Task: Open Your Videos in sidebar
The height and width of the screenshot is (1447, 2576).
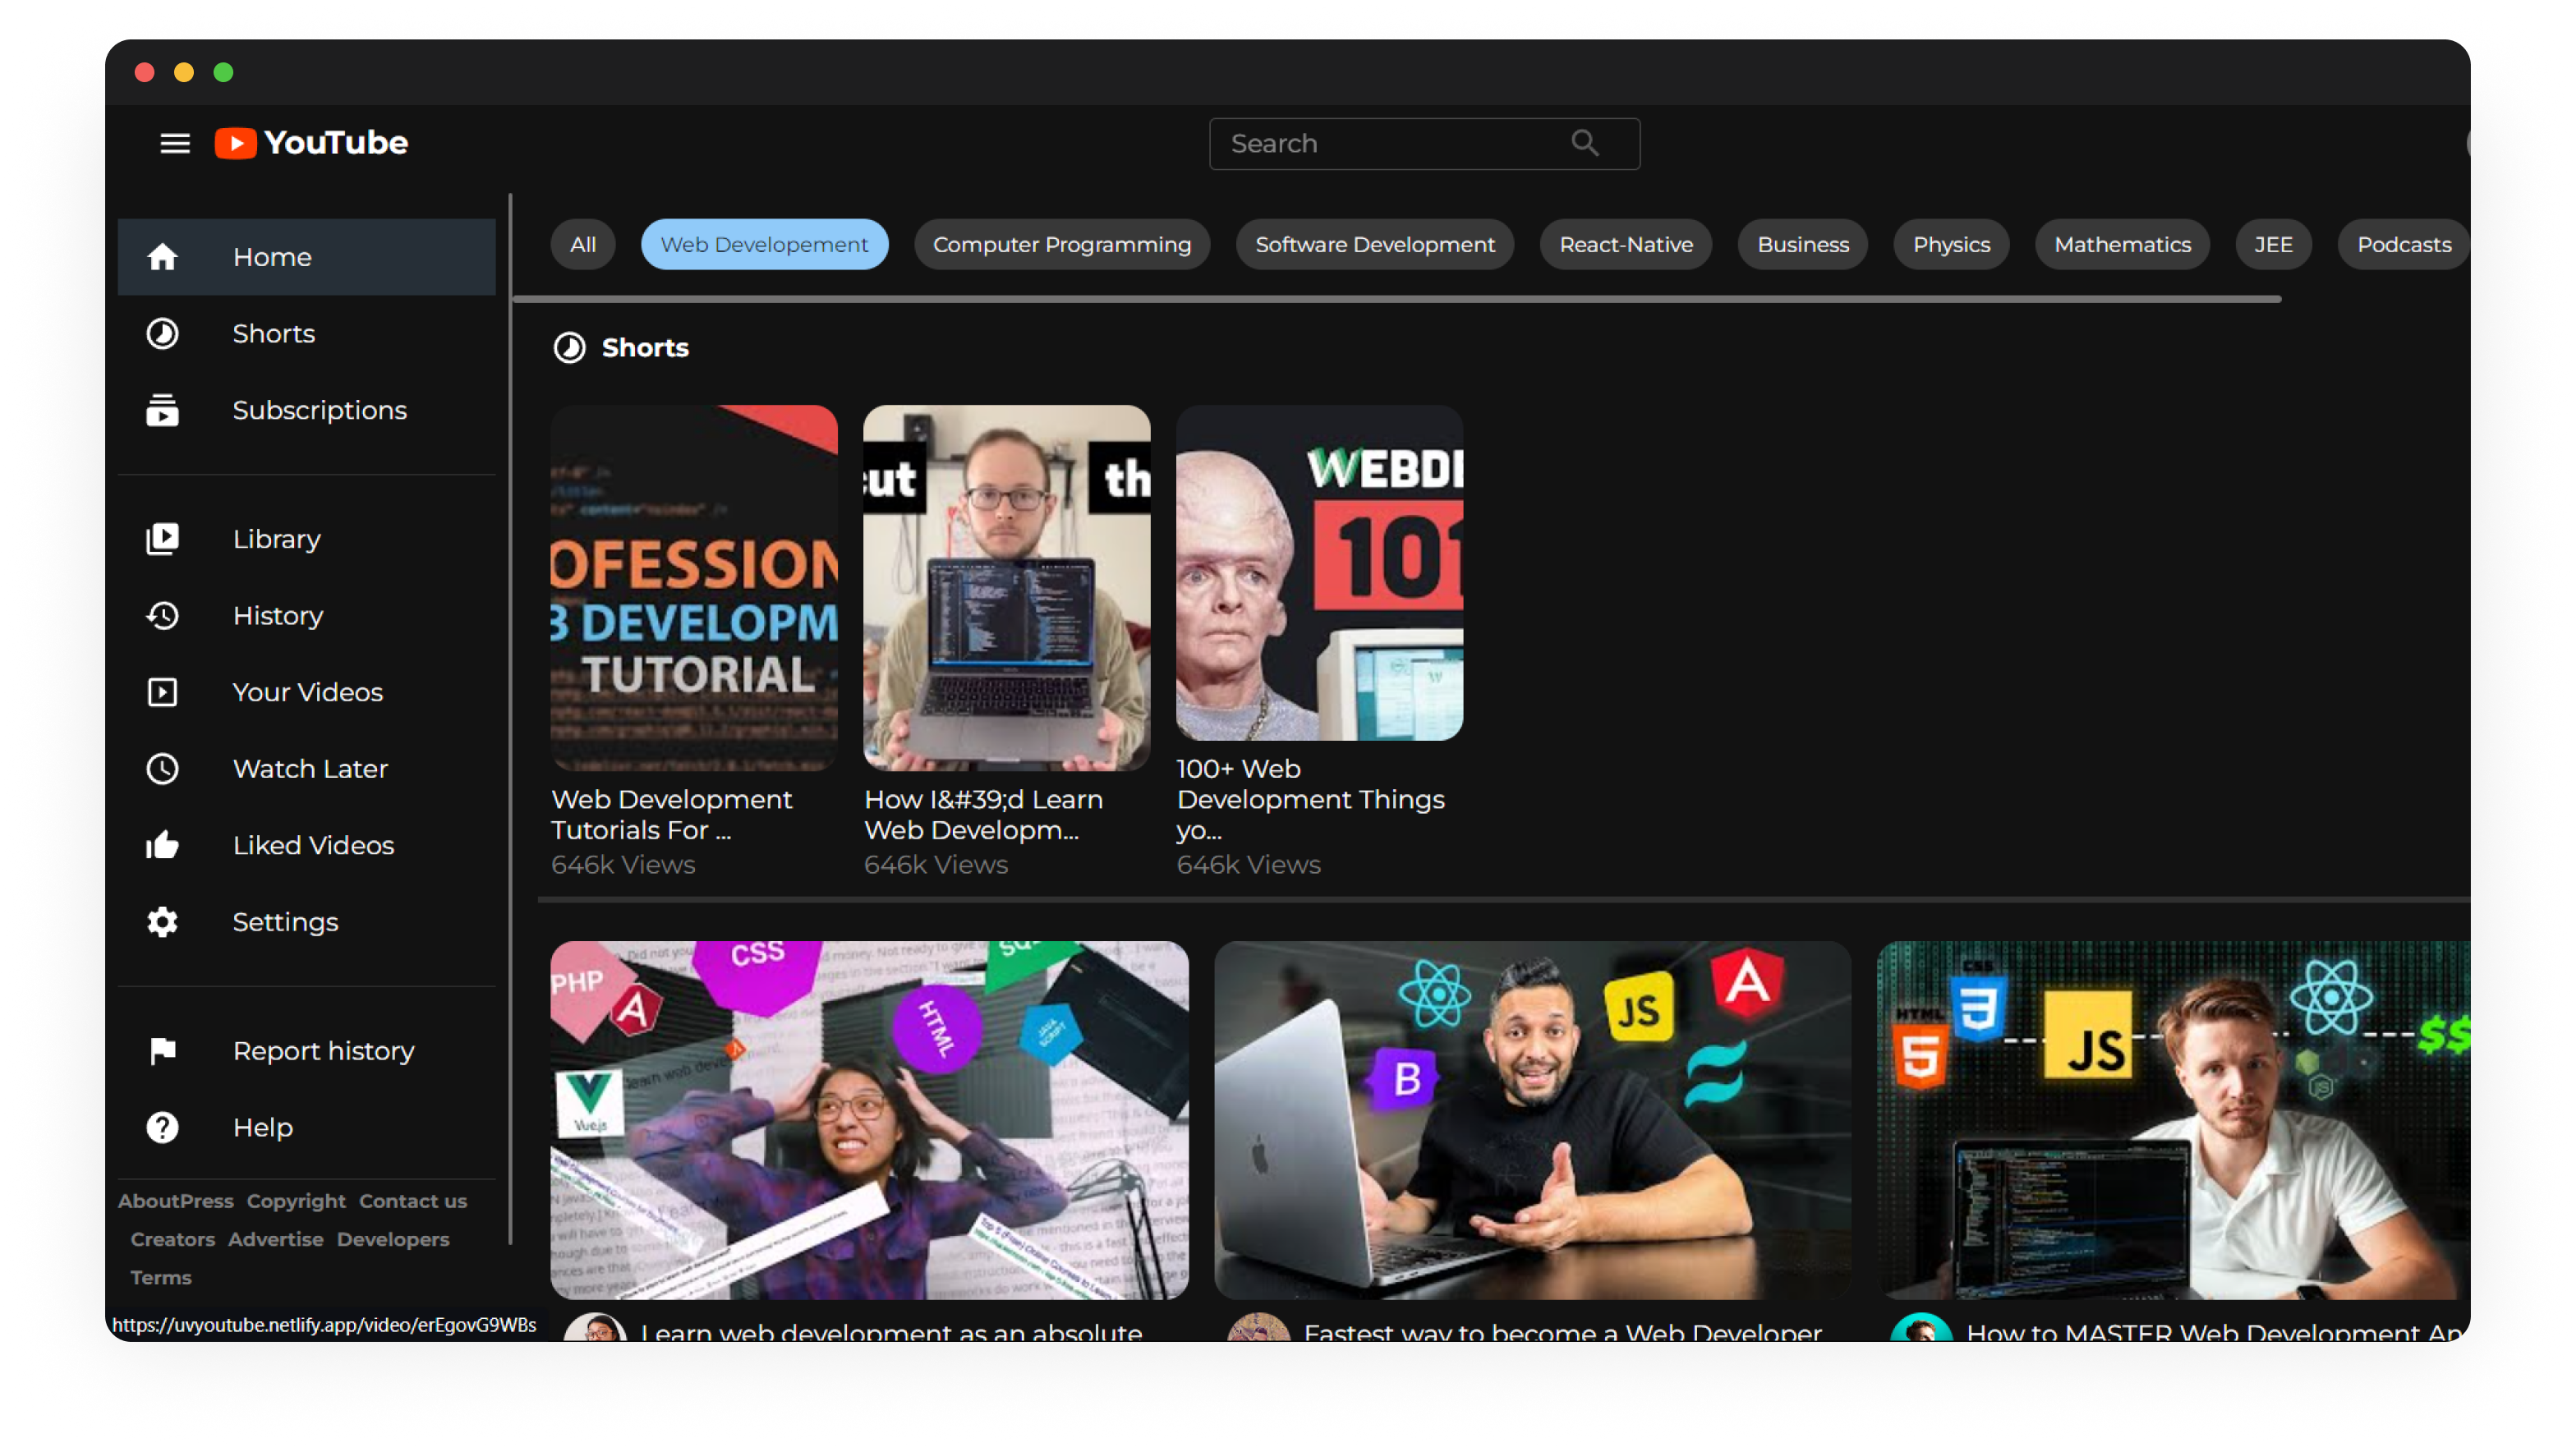Action: (x=307, y=692)
